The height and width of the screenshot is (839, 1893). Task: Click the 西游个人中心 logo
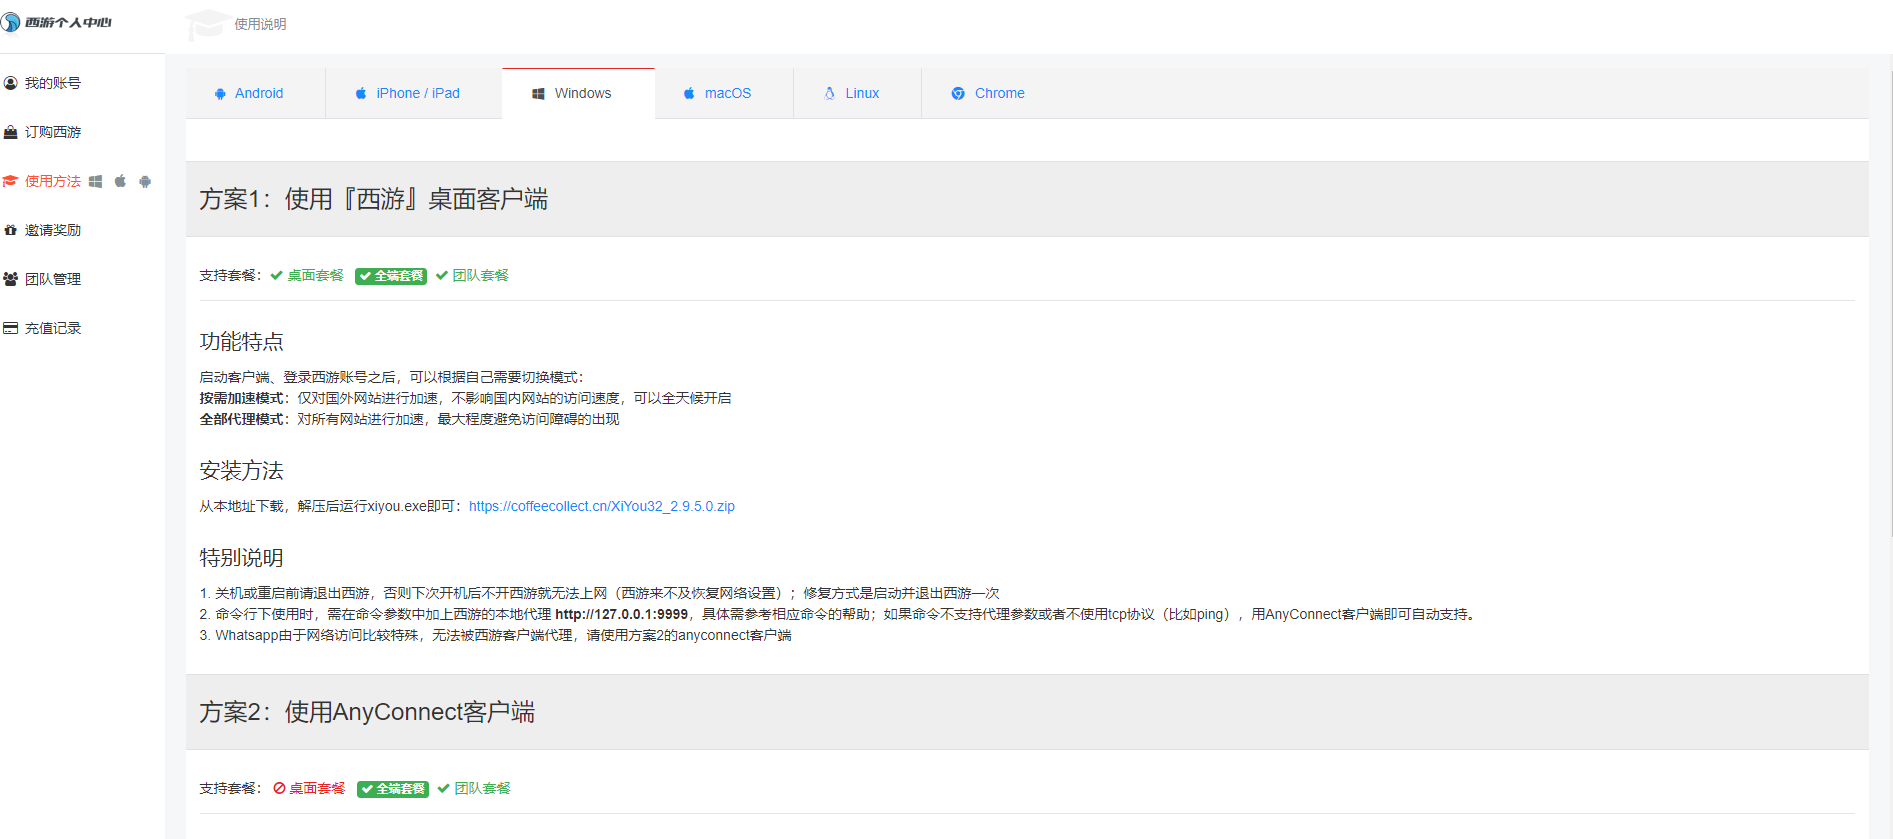coord(56,22)
